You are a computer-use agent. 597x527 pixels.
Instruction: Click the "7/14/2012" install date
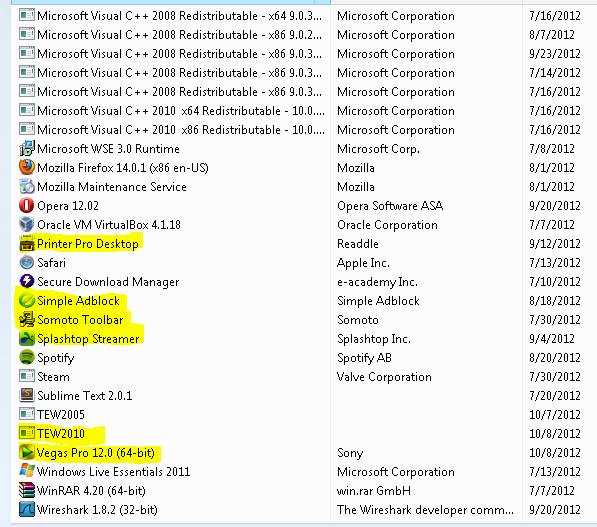tap(555, 73)
